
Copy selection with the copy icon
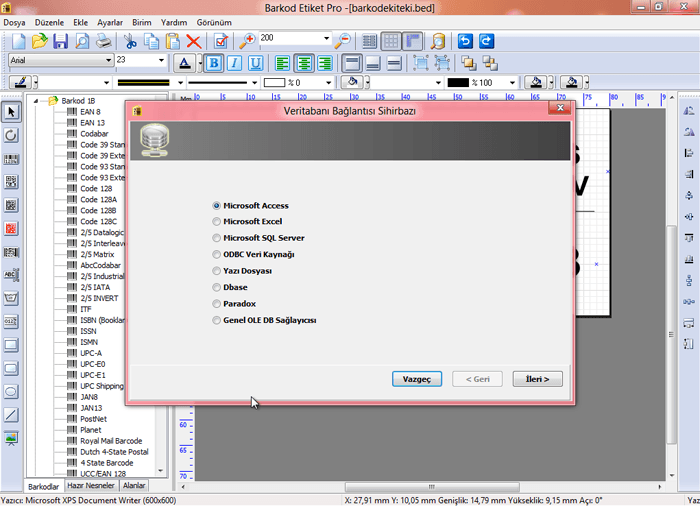(151, 41)
